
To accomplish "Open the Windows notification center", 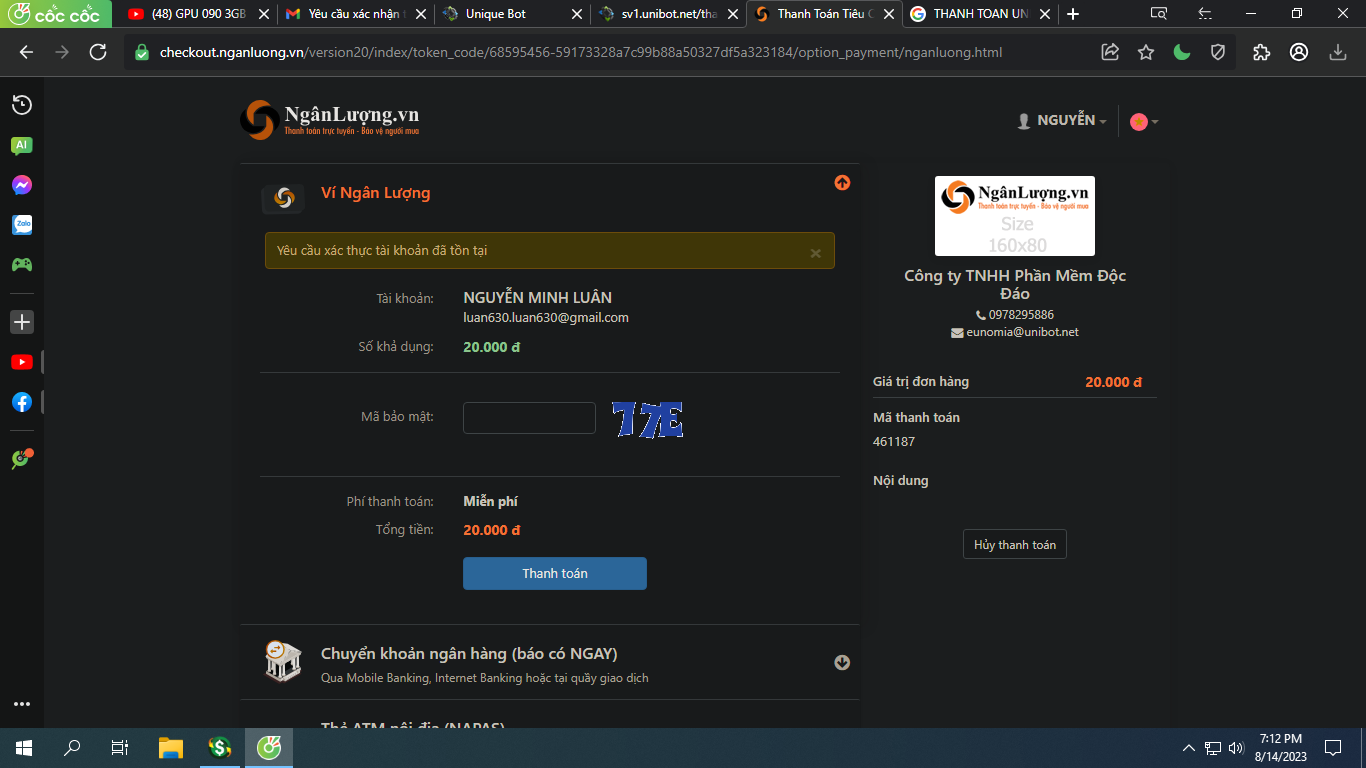I will click(x=1333, y=747).
